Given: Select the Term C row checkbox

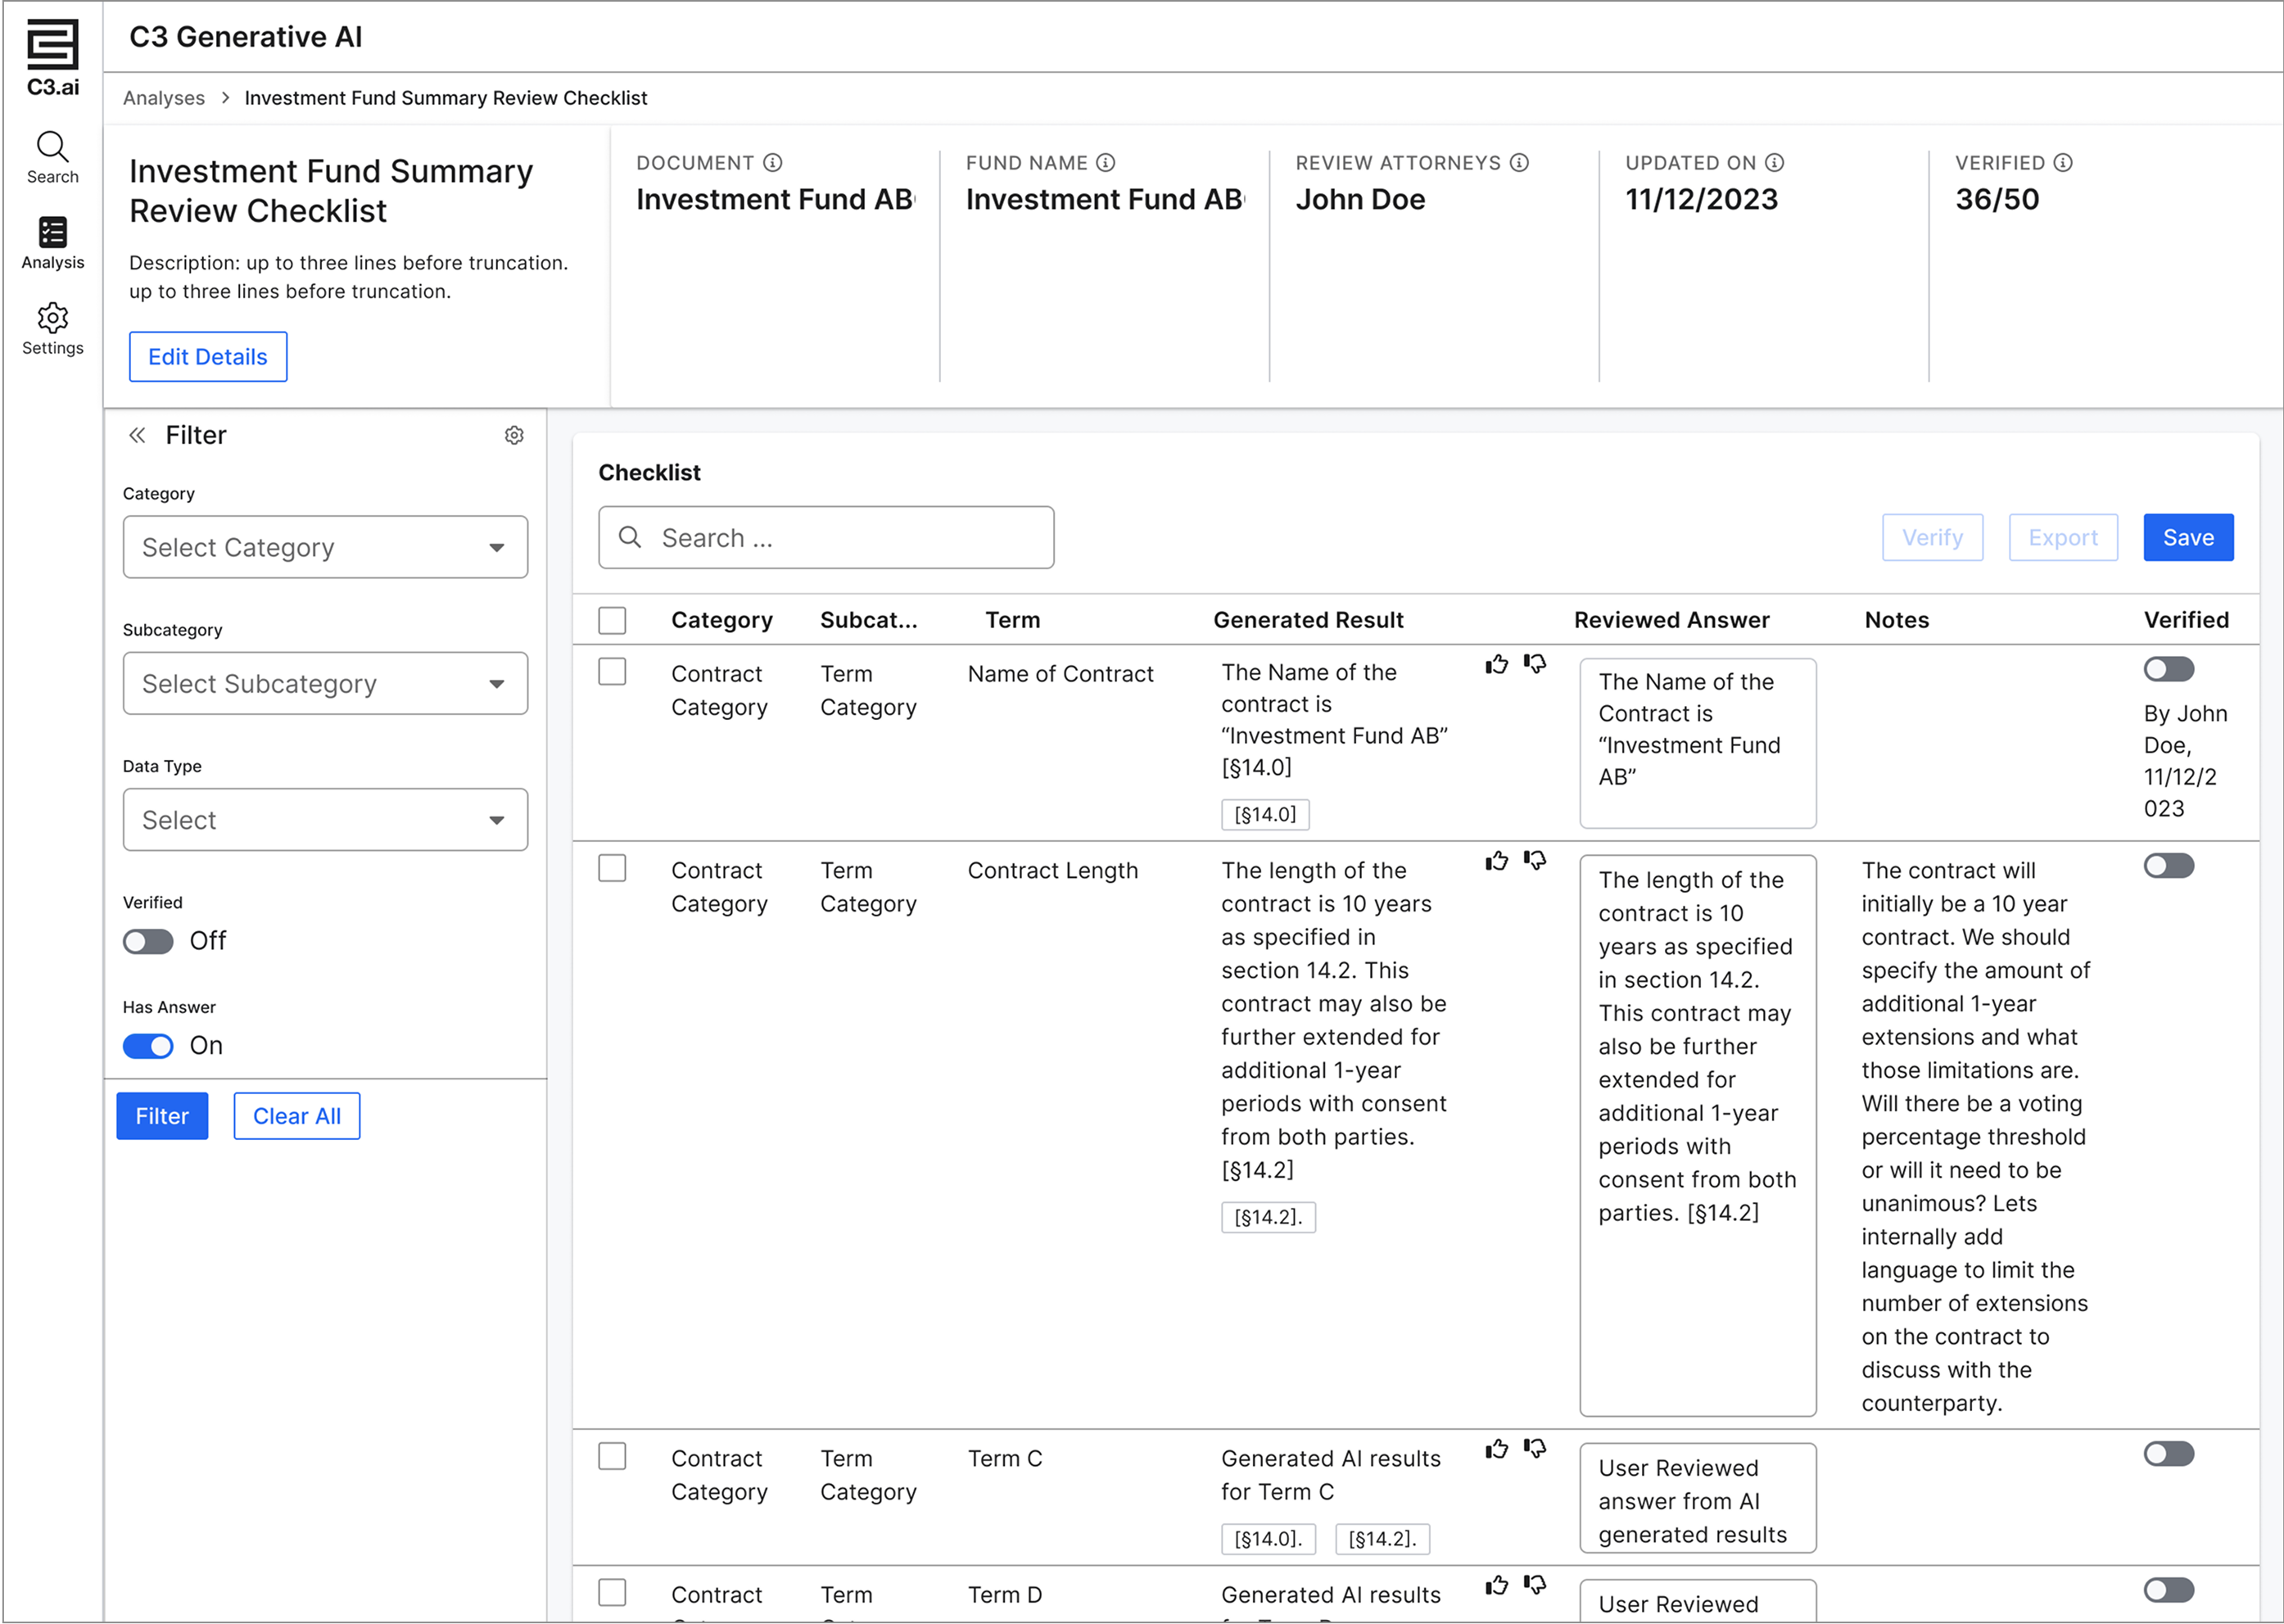Looking at the screenshot, I should point(612,1456).
